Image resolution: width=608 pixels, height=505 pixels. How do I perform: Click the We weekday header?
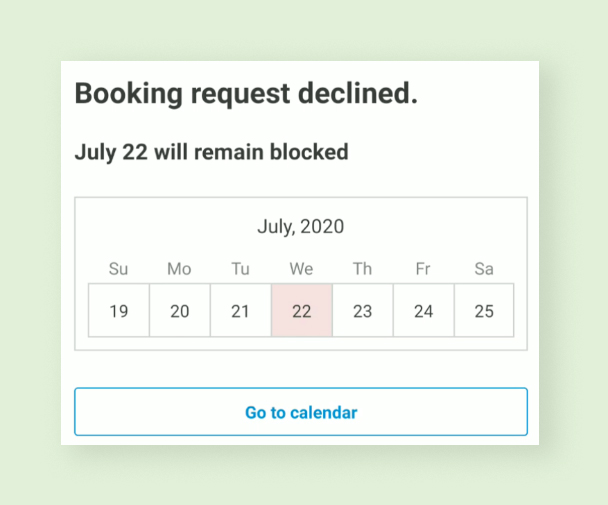pyautogui.click(x=301, y=268)
